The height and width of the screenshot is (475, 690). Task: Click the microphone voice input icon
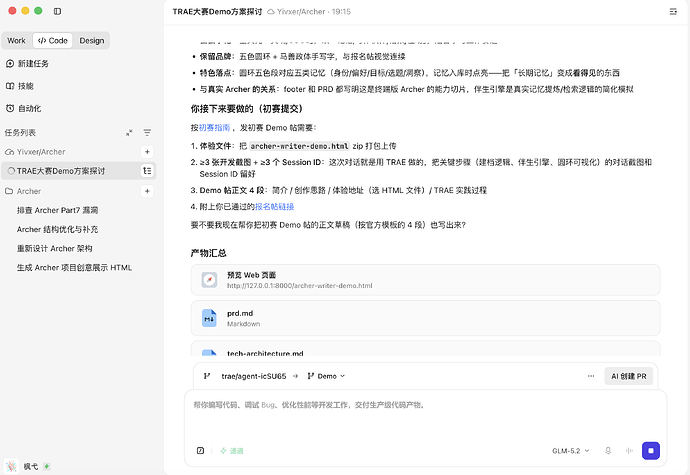click(608, 450)
